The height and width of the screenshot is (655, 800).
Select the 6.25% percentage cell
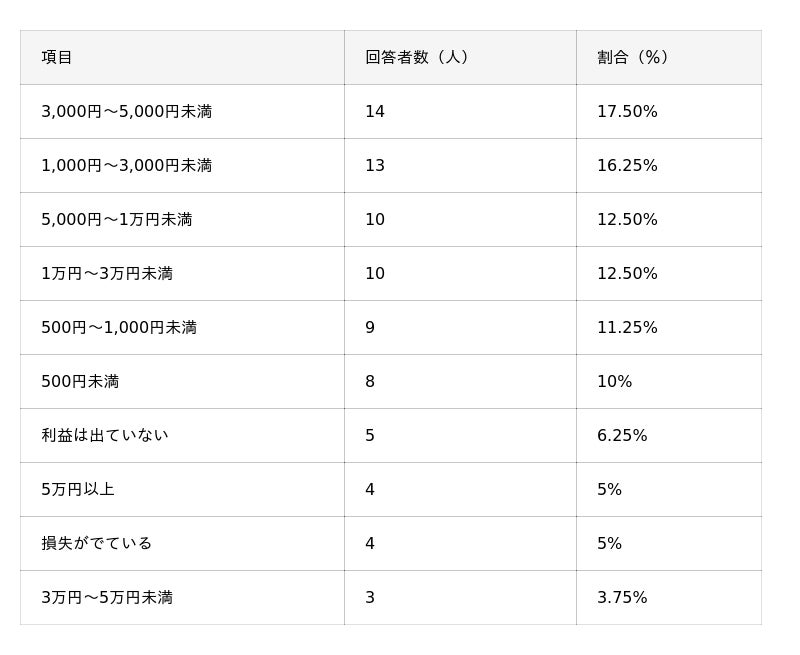click(622, 435)
